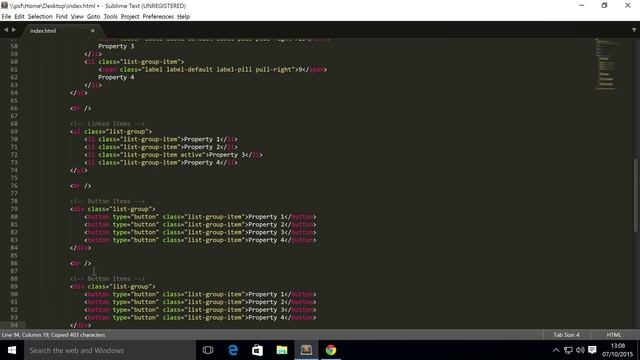Click the br tag on line 86

[x=80, y=263]
